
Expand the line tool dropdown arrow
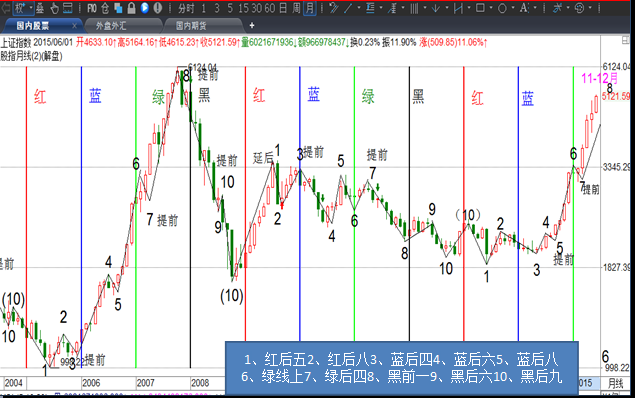pos(359,8)
